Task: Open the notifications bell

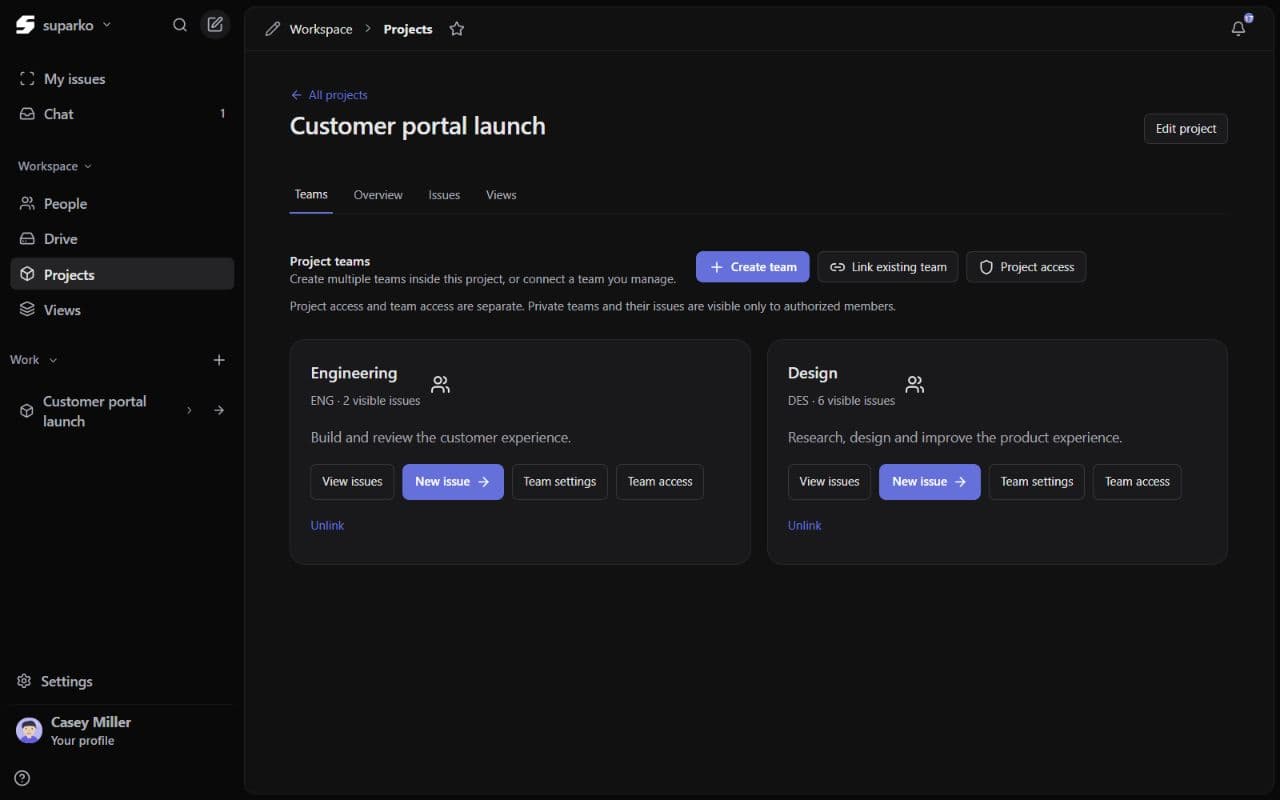Action: tap(1238, 28)
